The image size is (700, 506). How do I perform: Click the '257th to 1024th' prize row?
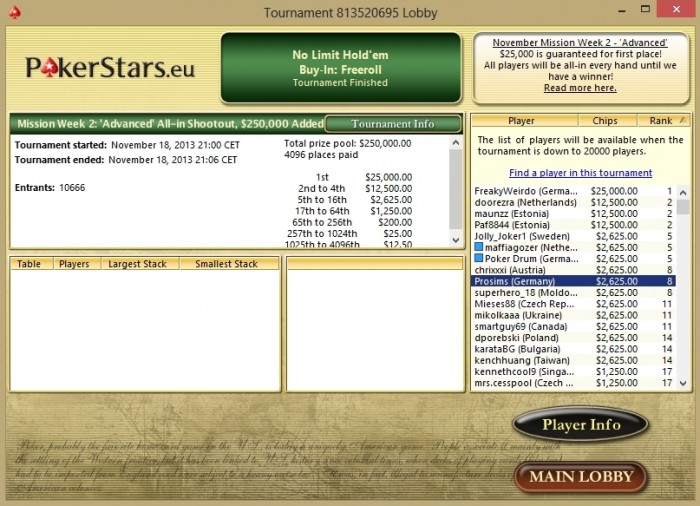tap(348, 234)
